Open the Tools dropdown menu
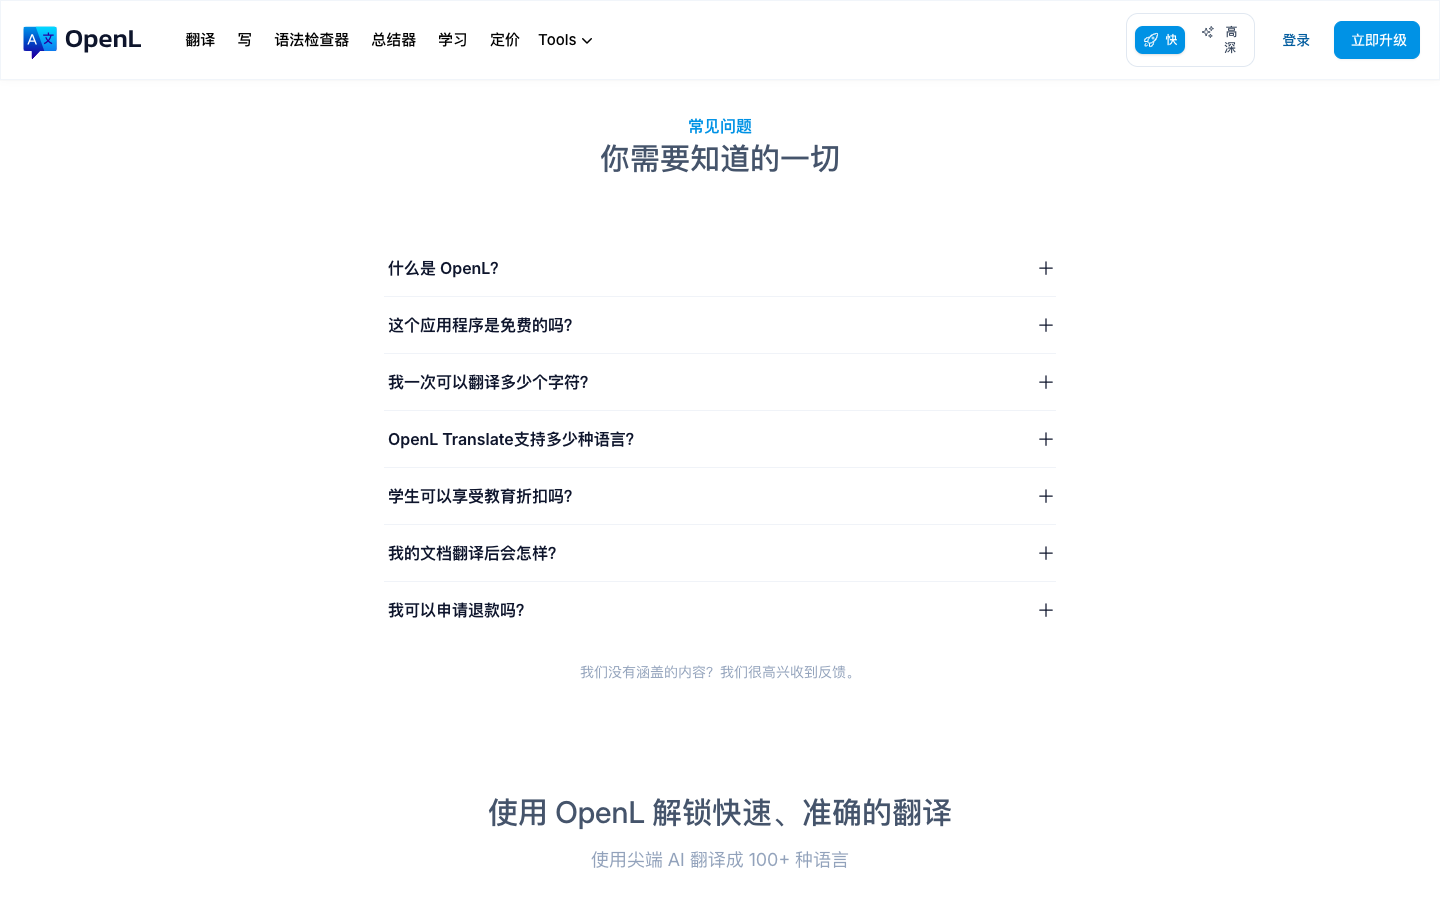Viewport: 1440px width, 900px height. pyautogui.click(x=565, y=40)
